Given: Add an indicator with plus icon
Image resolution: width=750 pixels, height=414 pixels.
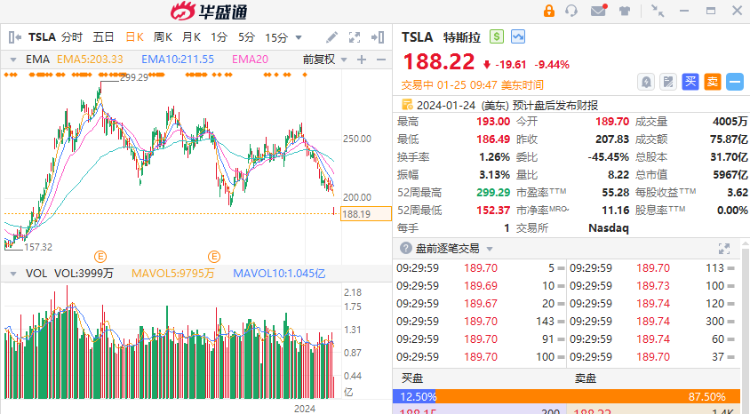Looking at the screenshot, I should point(362,59).
